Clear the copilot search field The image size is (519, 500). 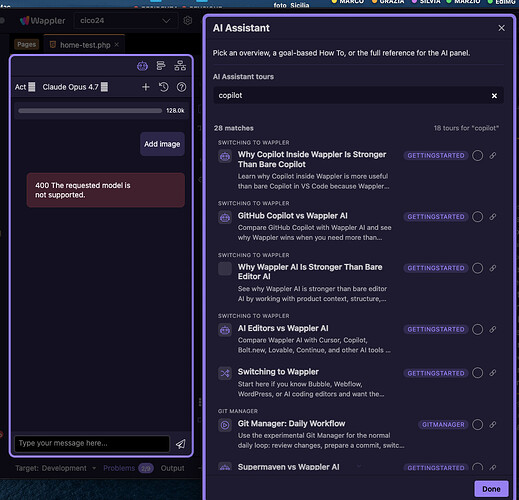(x=494, y=96)
